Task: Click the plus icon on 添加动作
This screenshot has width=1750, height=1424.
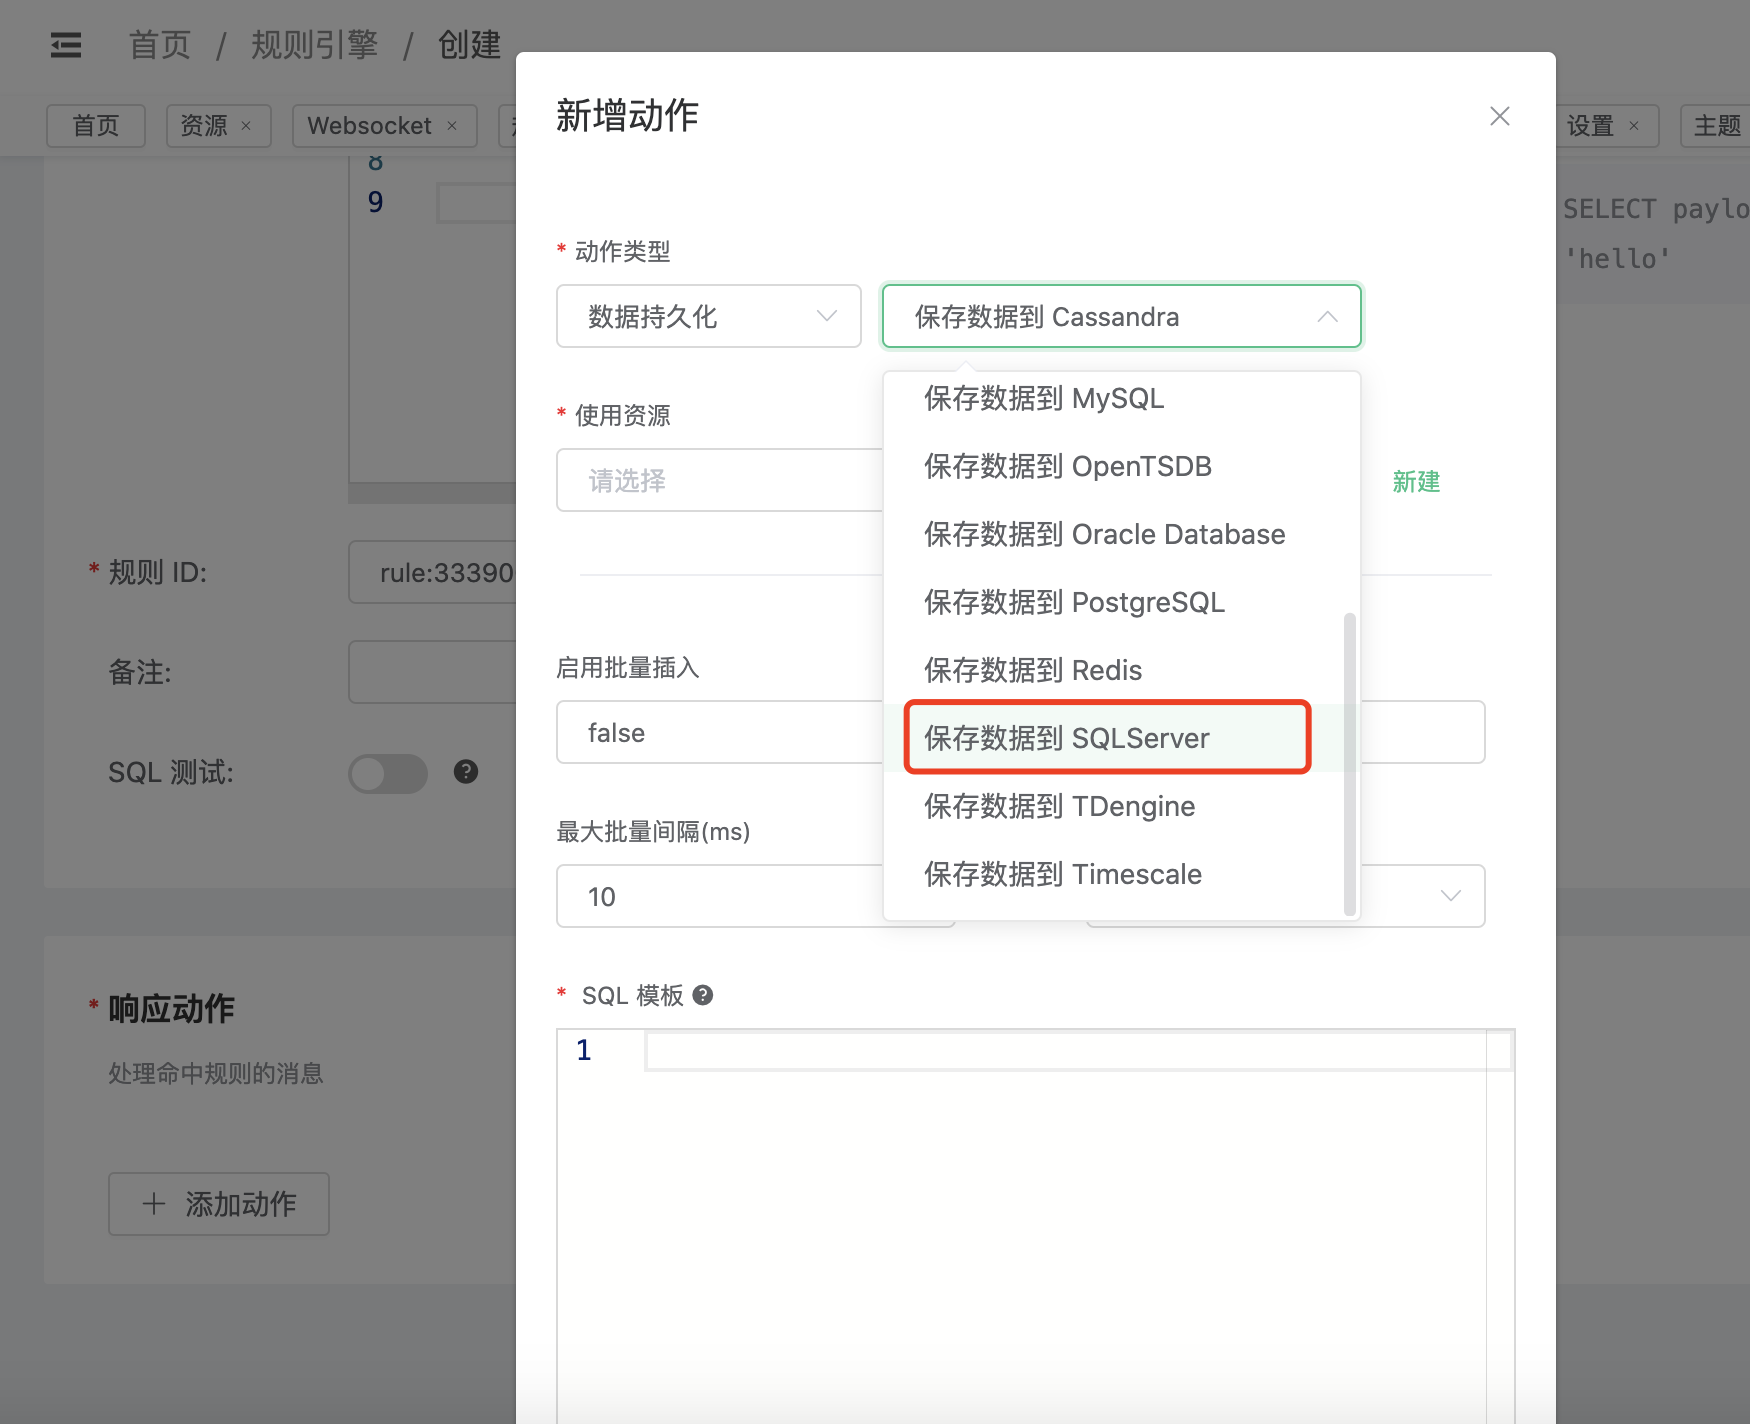Action: pyautogui.click(x=154, y=1204)
